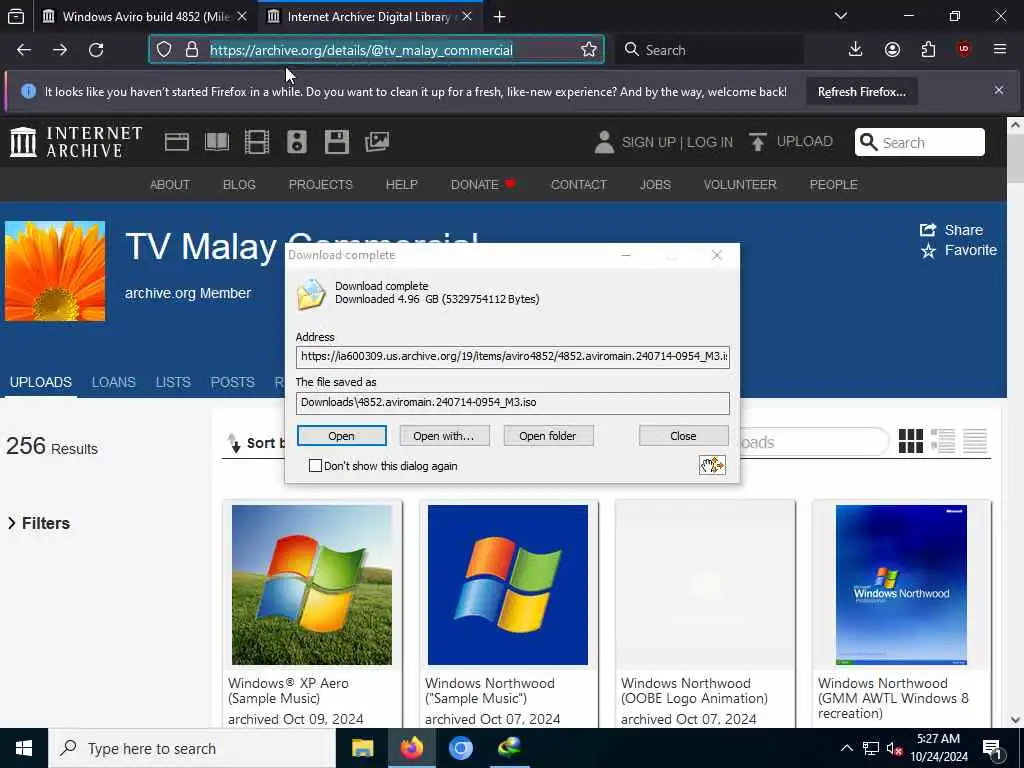Open the list all tabs dropdown arrow

[x=840, y=16]
